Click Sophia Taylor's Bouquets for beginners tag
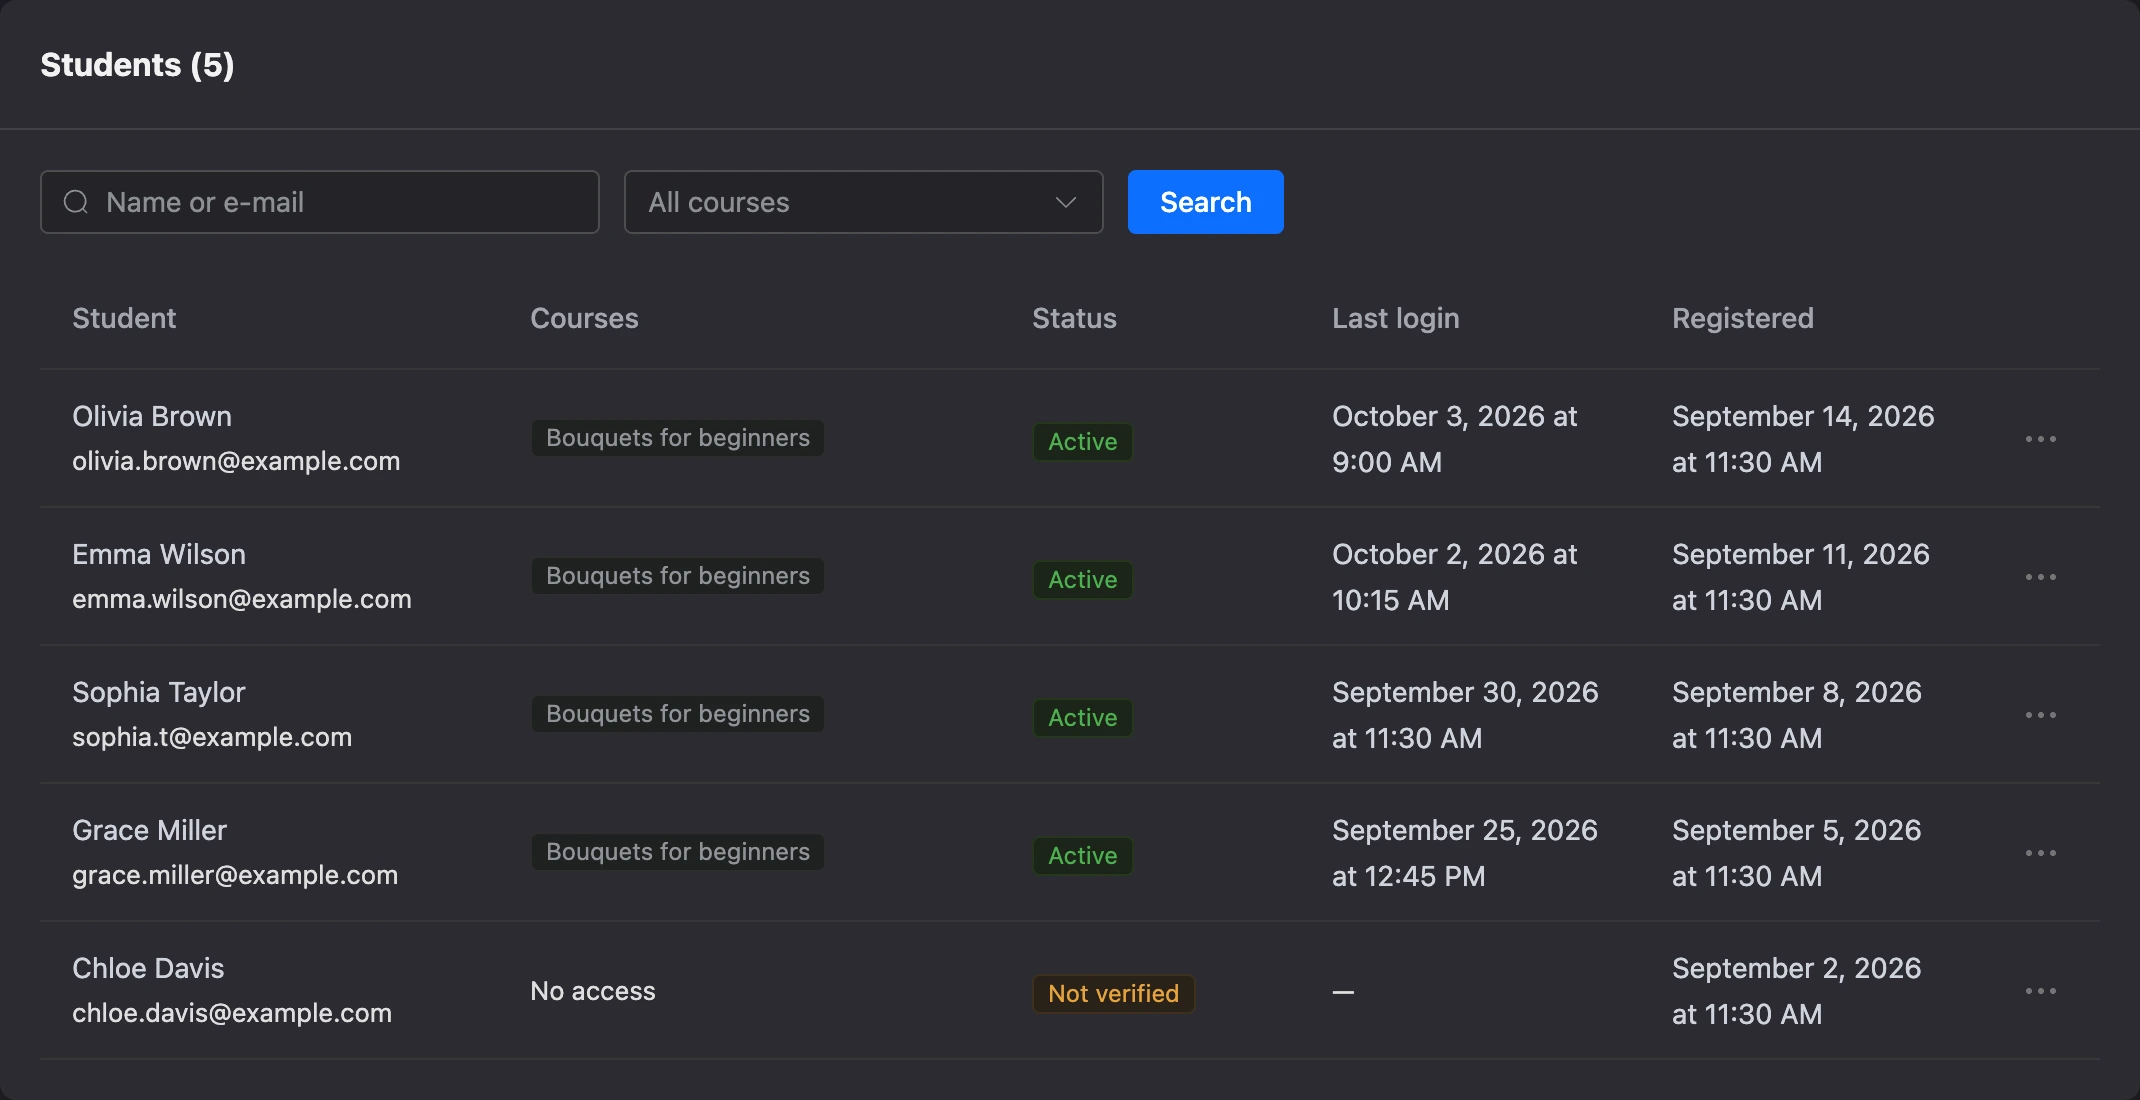This screenshot has width=2140, height=1100. click(x=678, y=714)
